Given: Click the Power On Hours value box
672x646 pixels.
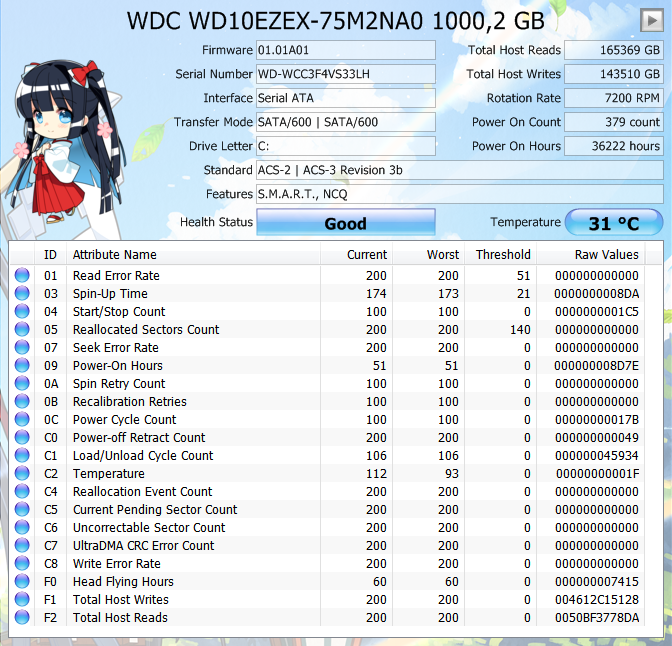Looking at the screenshot, I should click(x=613, y=146).
